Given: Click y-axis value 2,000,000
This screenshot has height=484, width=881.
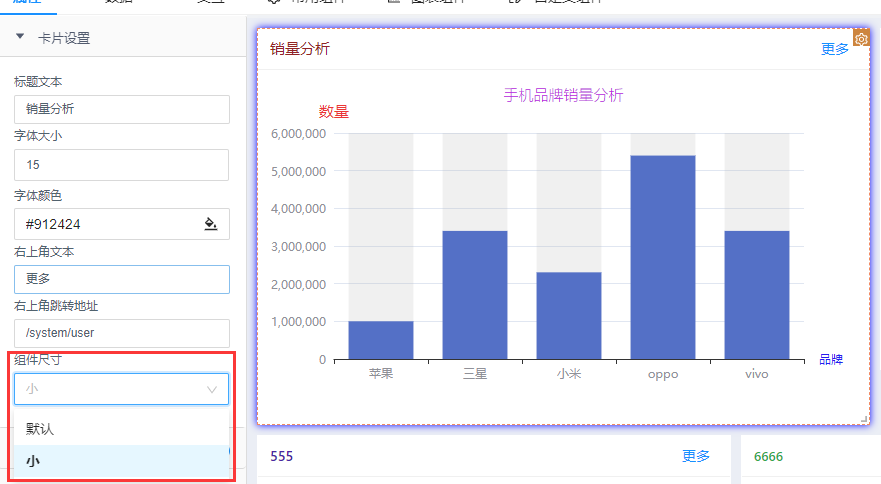Looking at the screenshot, I should pos(298,284).
